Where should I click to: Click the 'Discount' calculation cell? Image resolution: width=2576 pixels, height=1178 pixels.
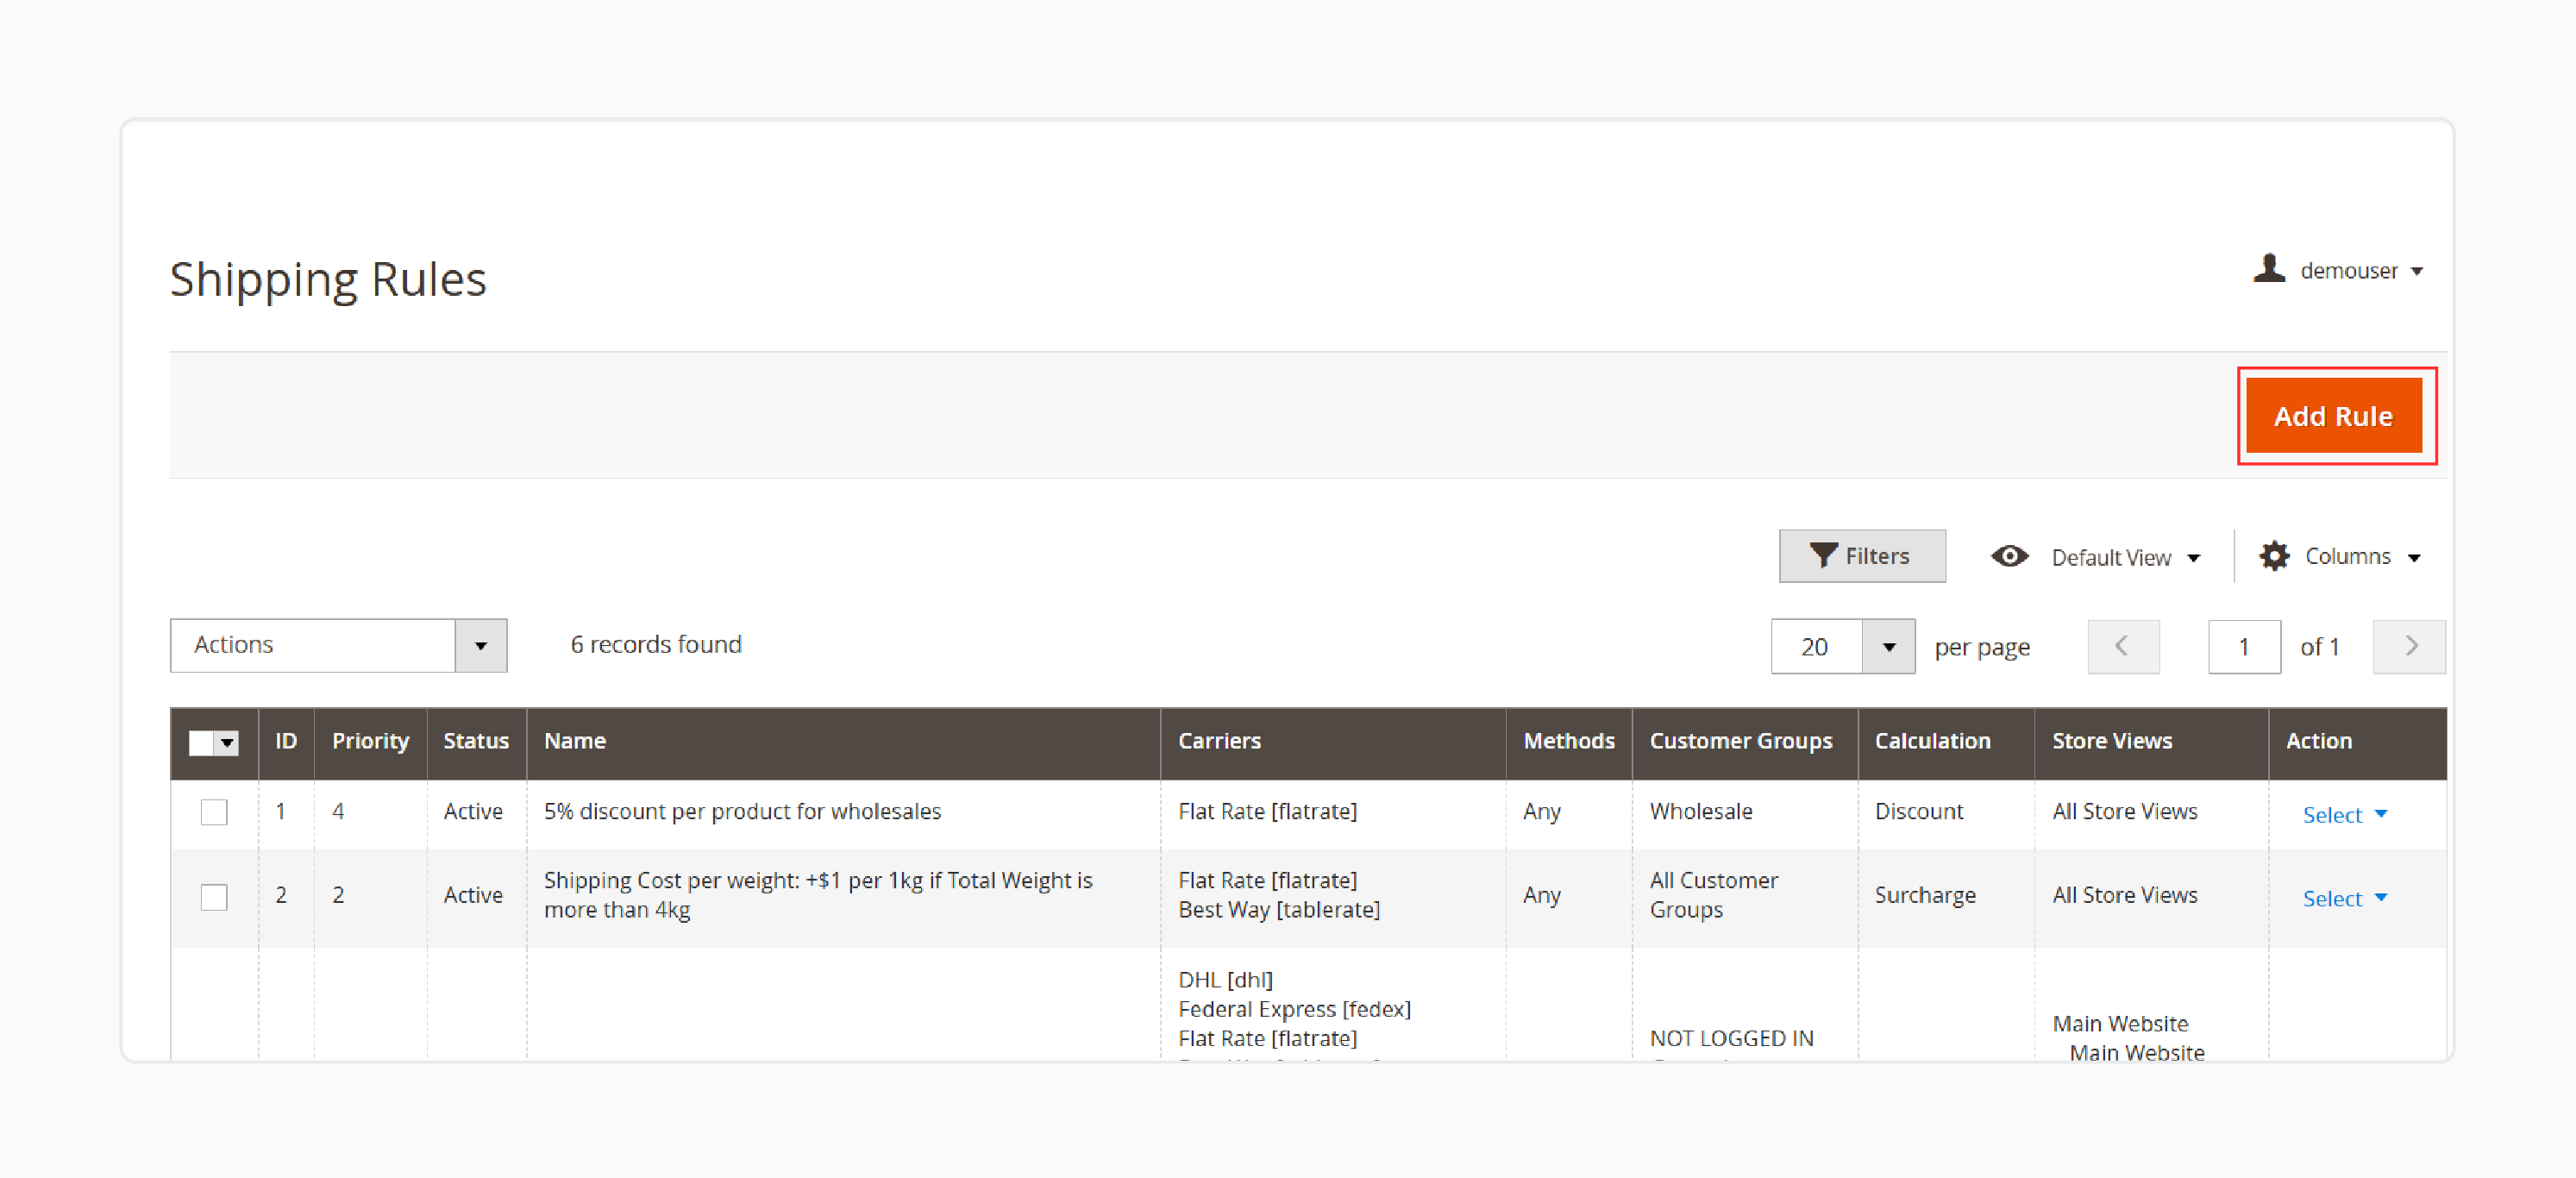tap(1918, 811)
